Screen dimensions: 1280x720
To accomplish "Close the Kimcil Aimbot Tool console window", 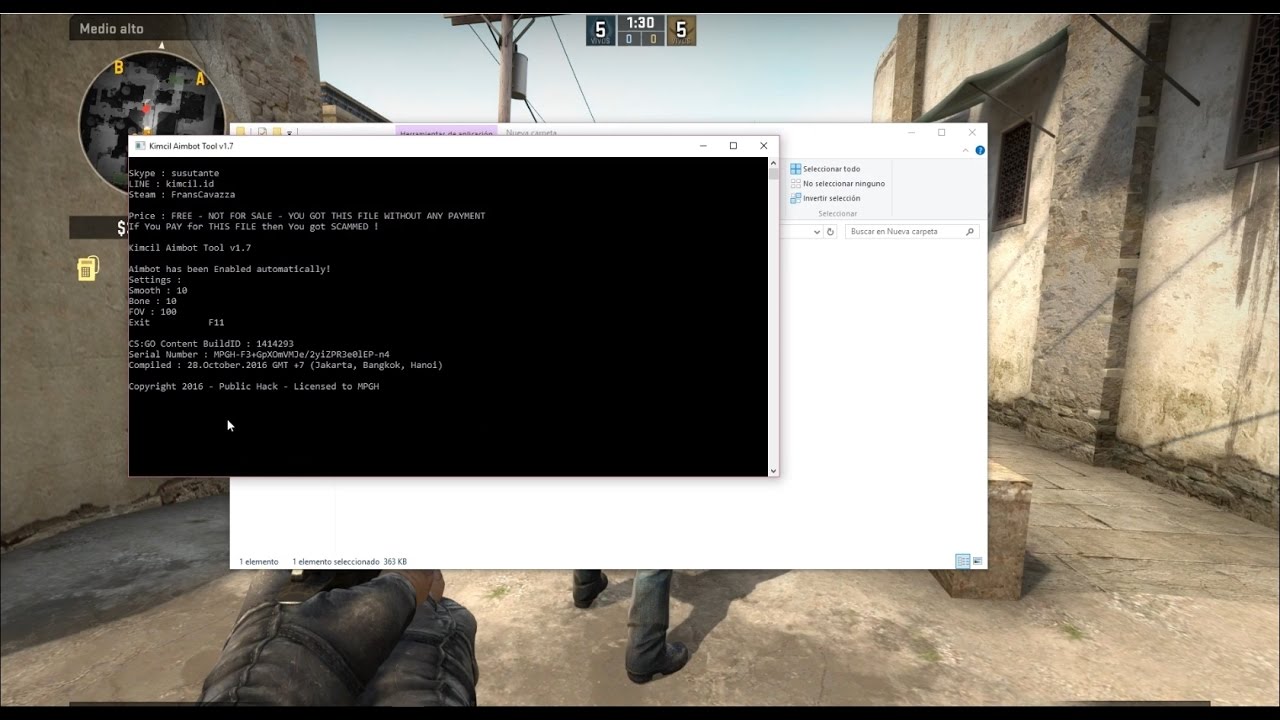I will click(764, 146).
